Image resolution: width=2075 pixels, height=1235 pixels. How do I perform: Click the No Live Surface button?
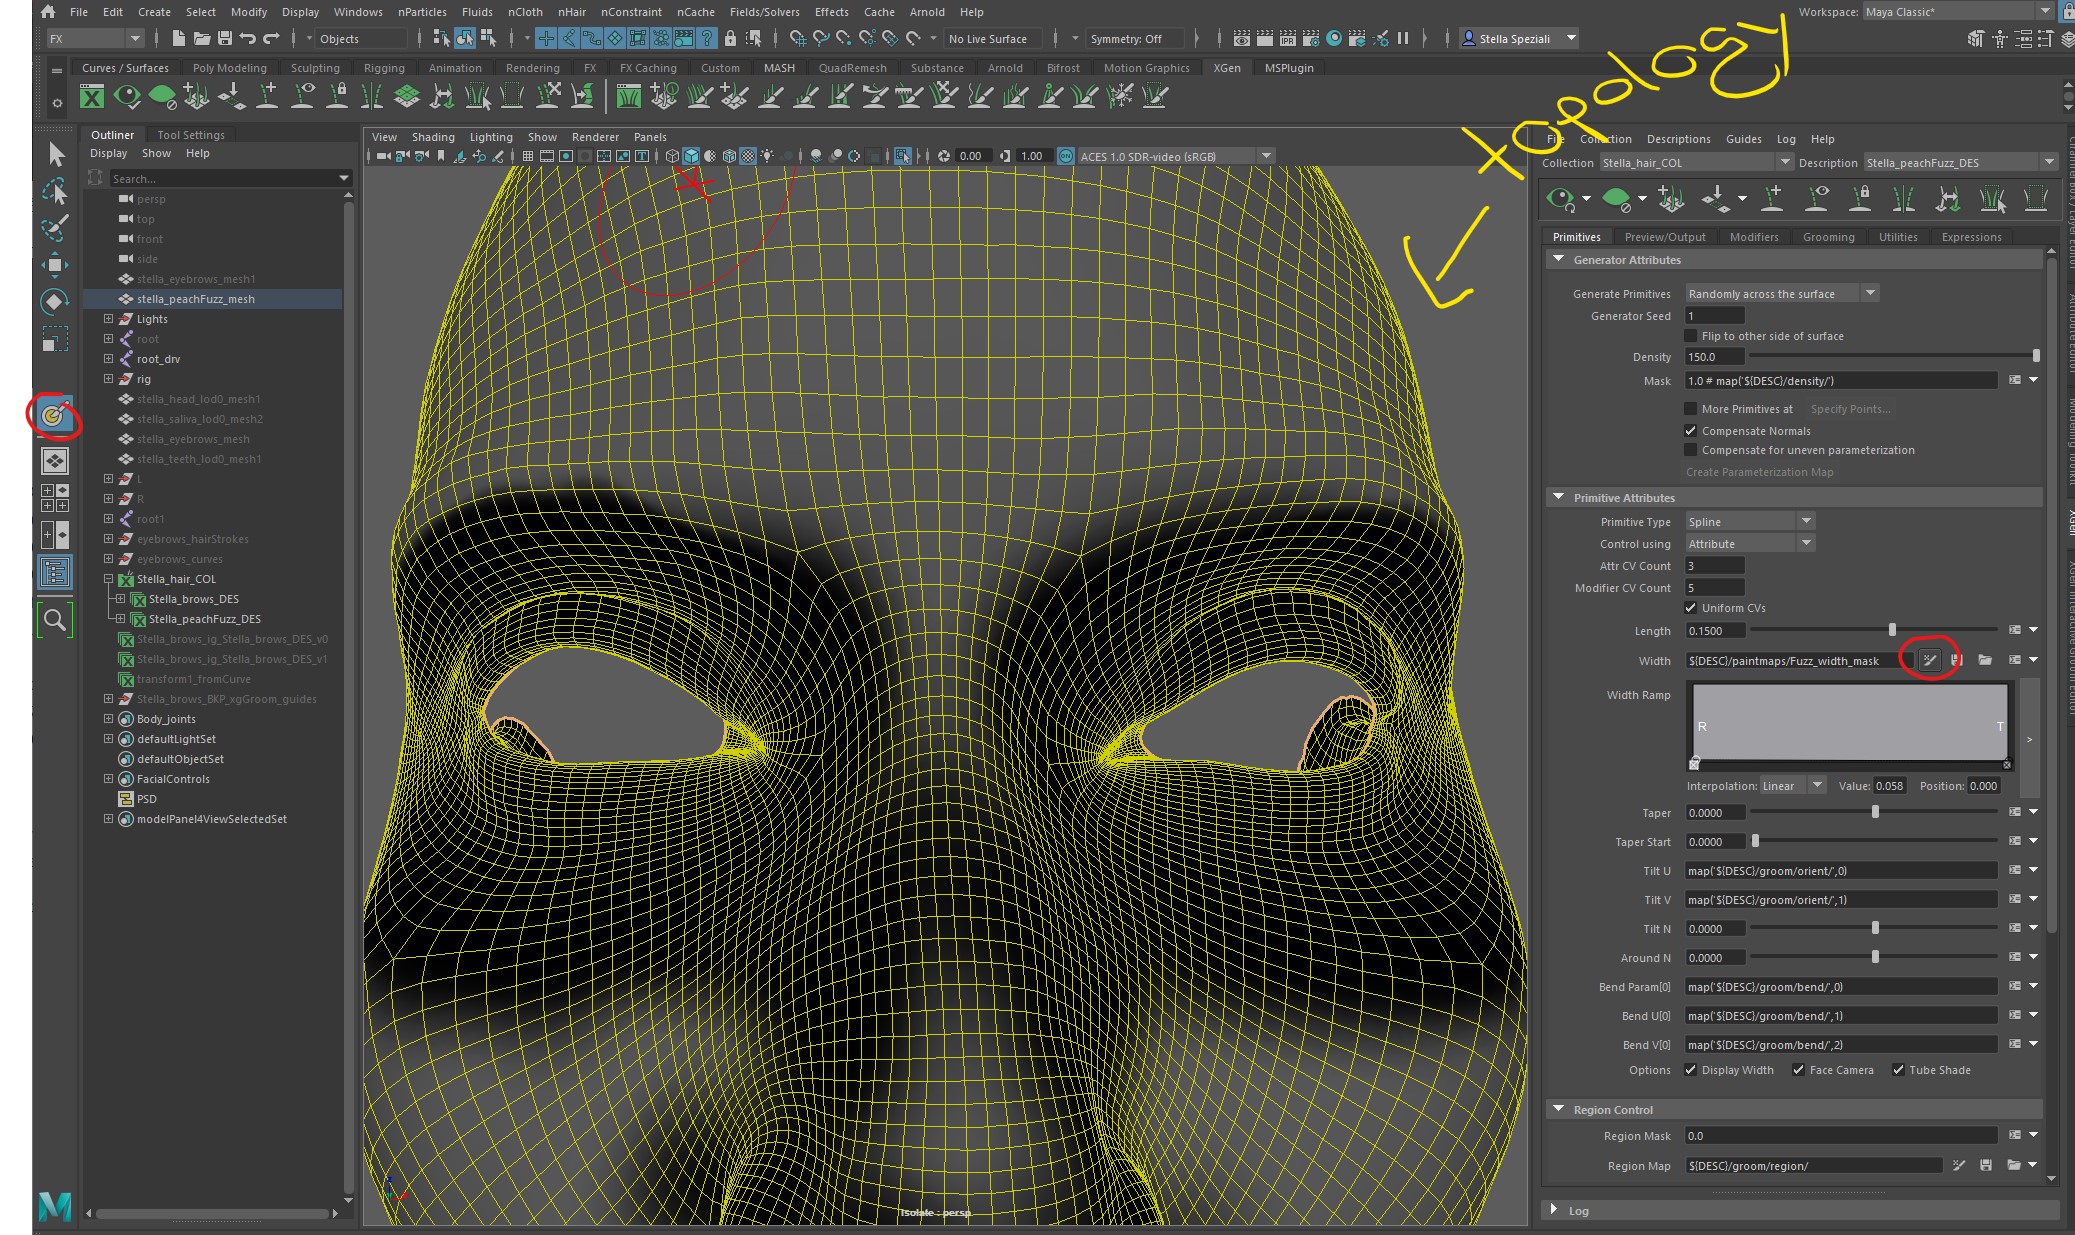pyautogui.click(x=990, y=39)
